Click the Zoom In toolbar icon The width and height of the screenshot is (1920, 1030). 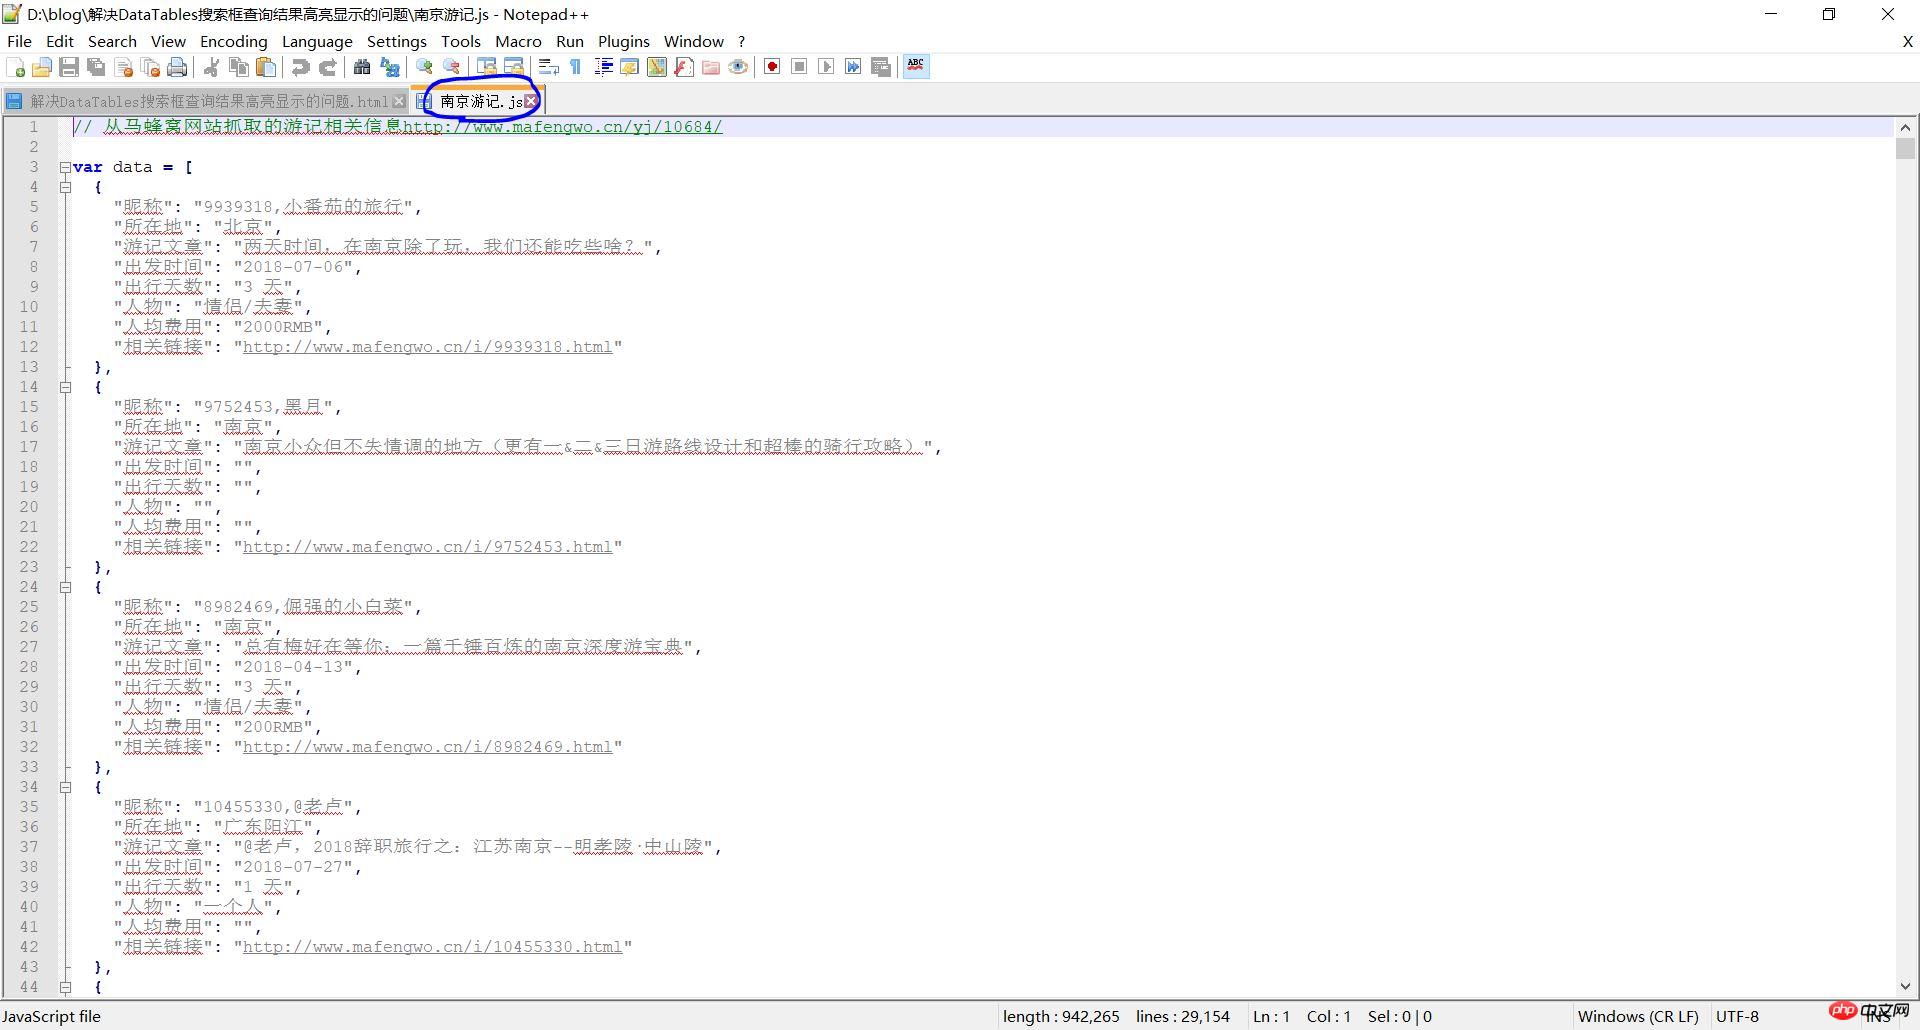point(425,67)
